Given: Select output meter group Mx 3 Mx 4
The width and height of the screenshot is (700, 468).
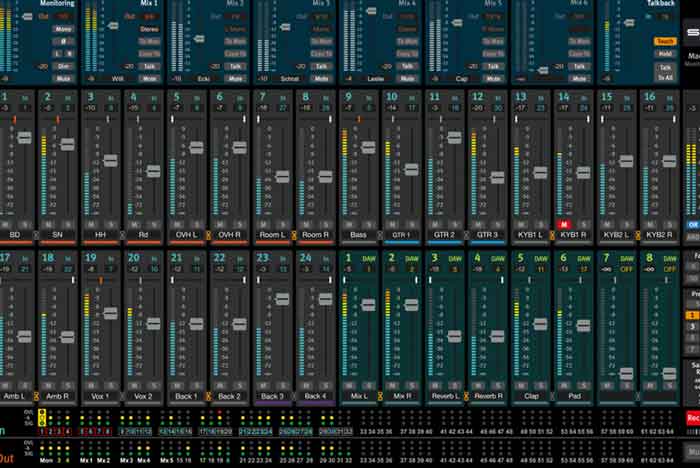Looking at the screenshot, I should pos(135,460).
